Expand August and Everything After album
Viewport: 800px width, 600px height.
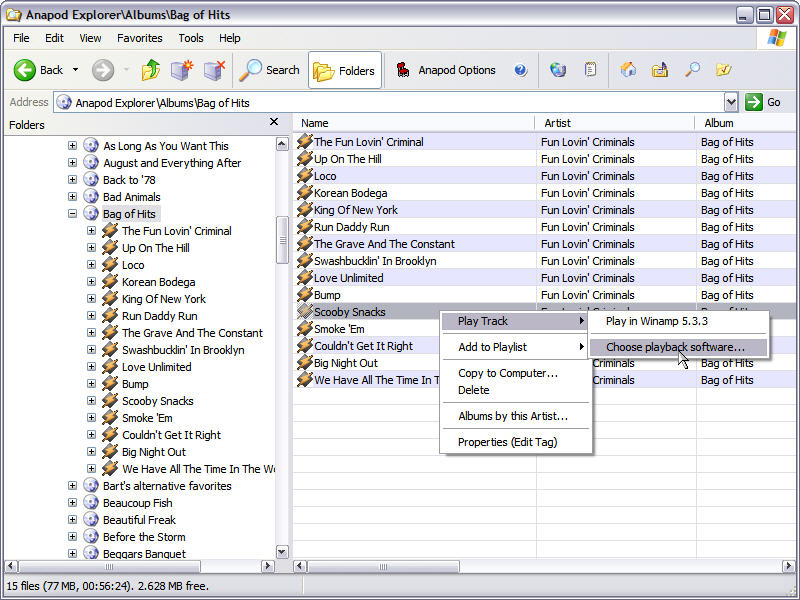coord(72,163)
